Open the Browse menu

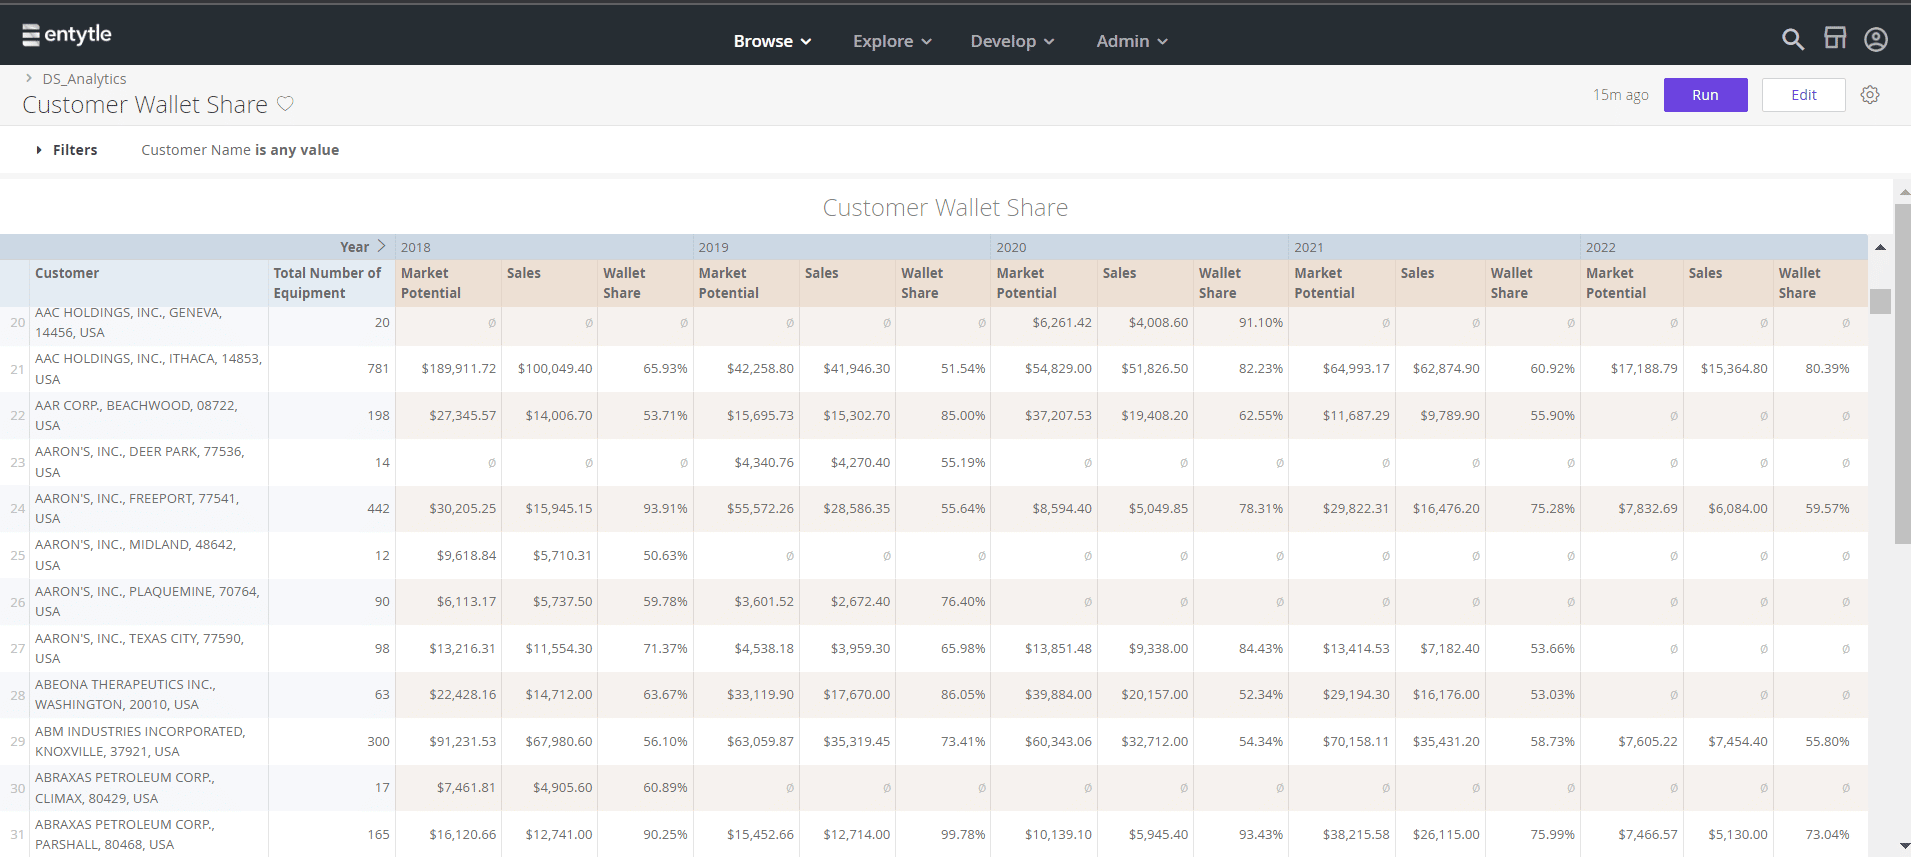point(772,41)
